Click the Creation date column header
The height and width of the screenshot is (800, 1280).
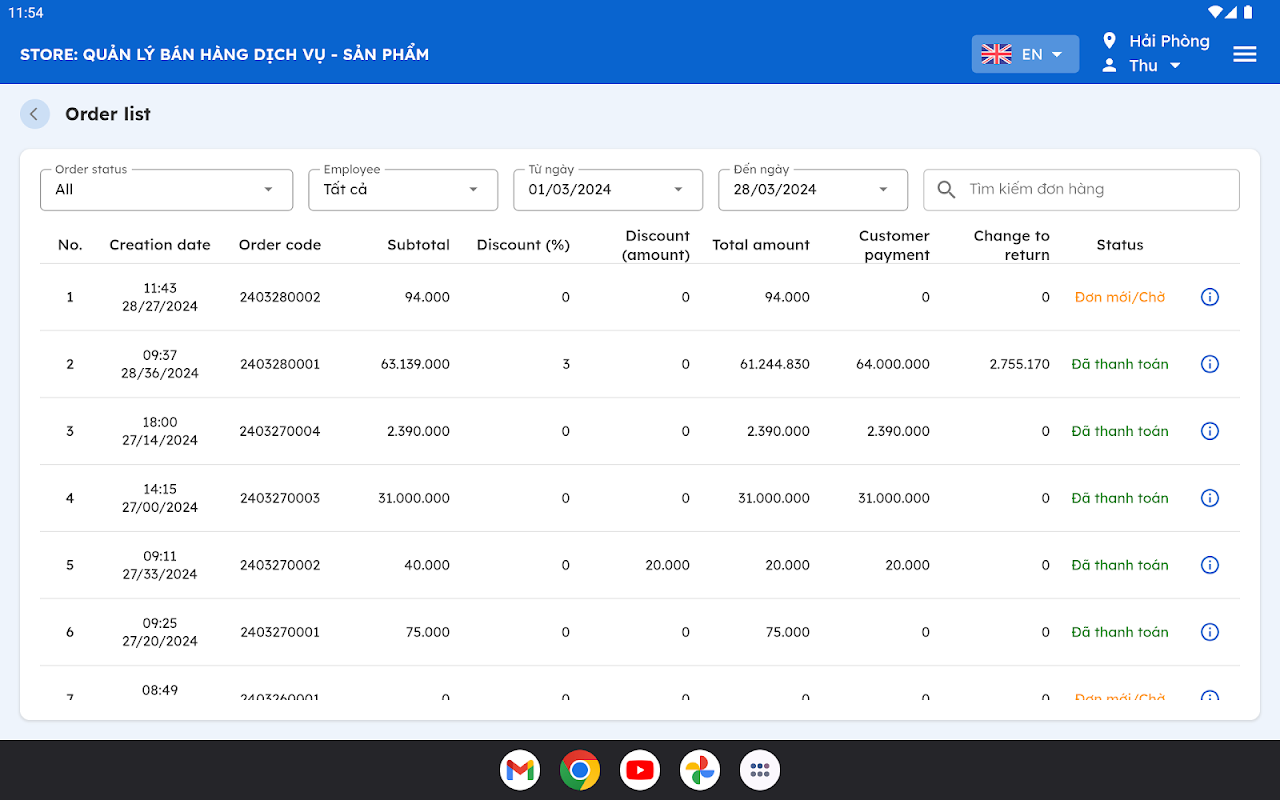coord(160,245)
